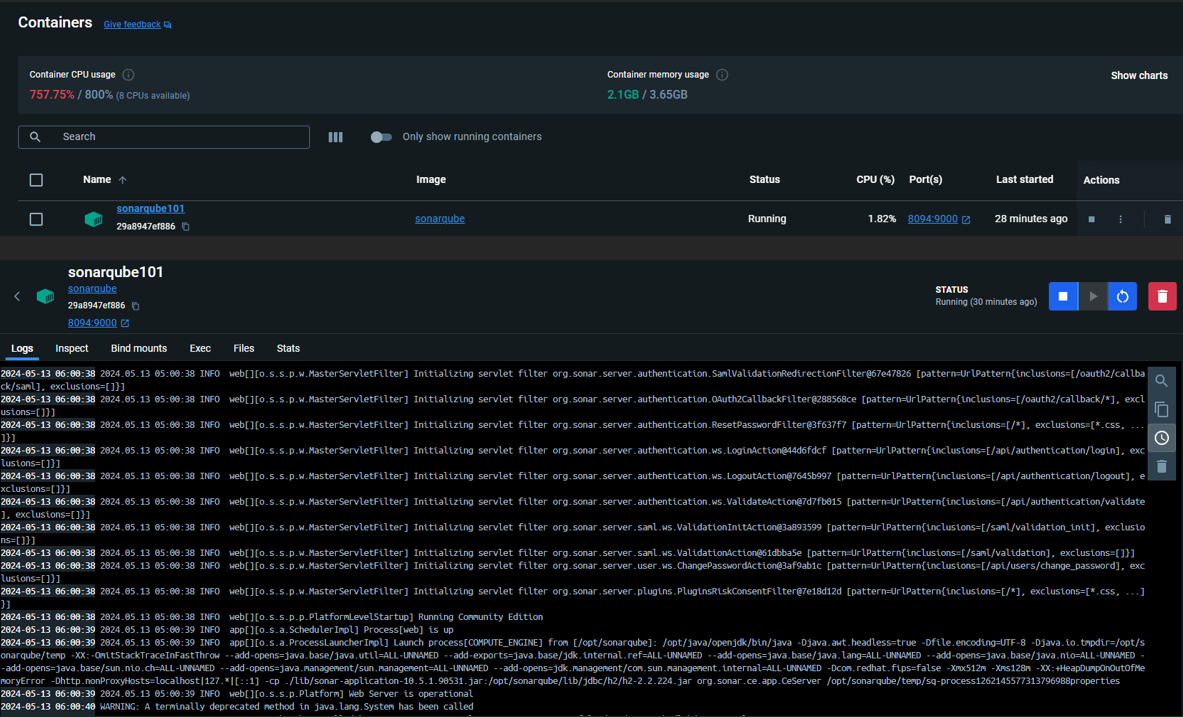
Task: Sort containers by Name column
Action: [x=97, y=180]
